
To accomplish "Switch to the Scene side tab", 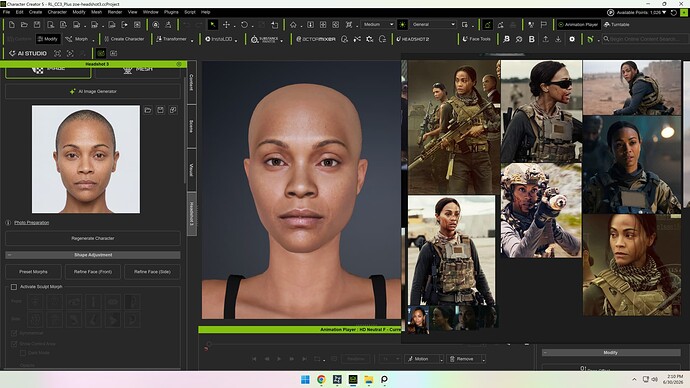I will tap(192, 126).
